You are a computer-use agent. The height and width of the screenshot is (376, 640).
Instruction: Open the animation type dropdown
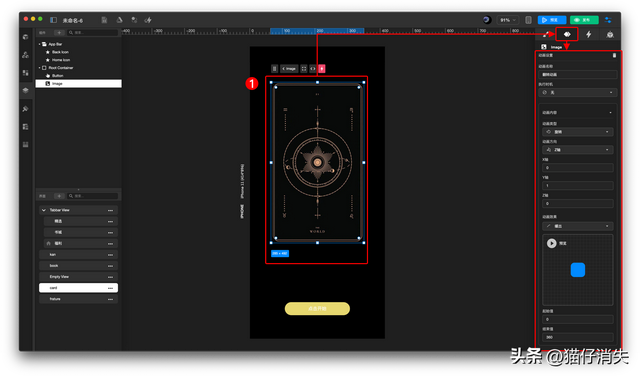(x=578, y=132)
